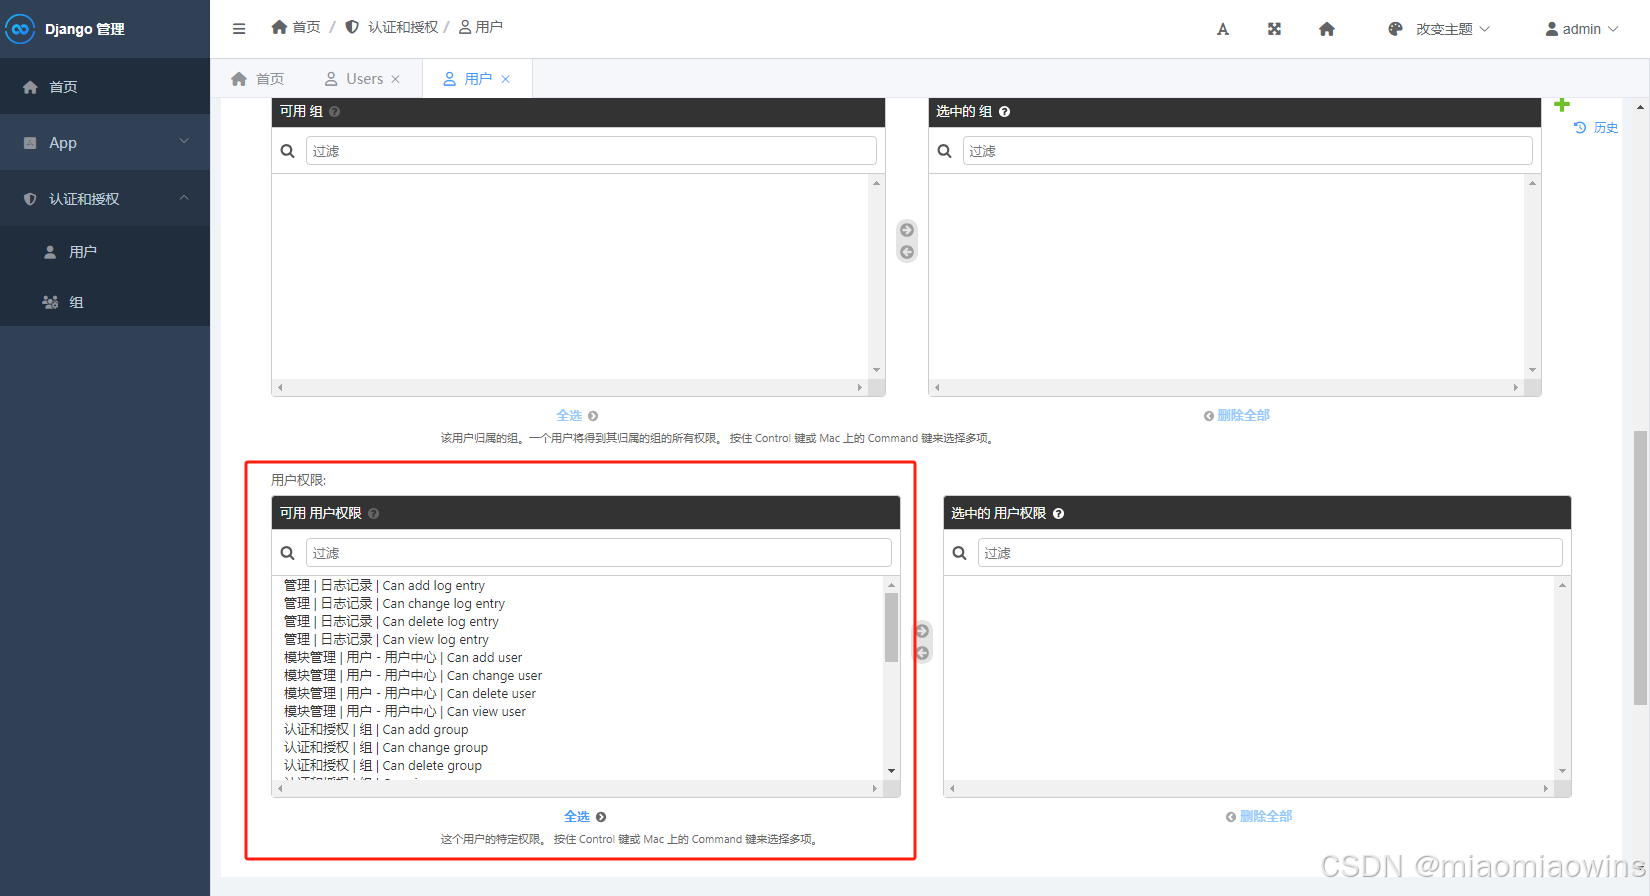Click the Django 管理 logo icon
The height and width of the screenshot is (896, 1650).
click(20, 29)
